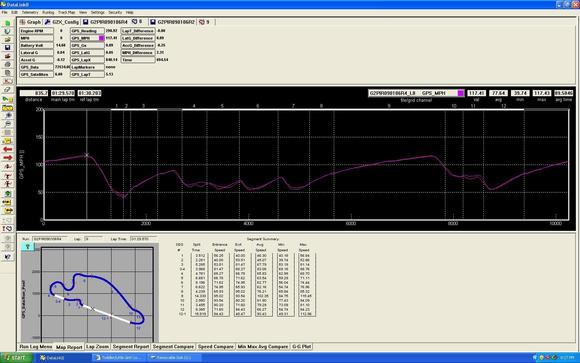Select the Engine RPM channel button
580x363 pixels.
(36, 31)
